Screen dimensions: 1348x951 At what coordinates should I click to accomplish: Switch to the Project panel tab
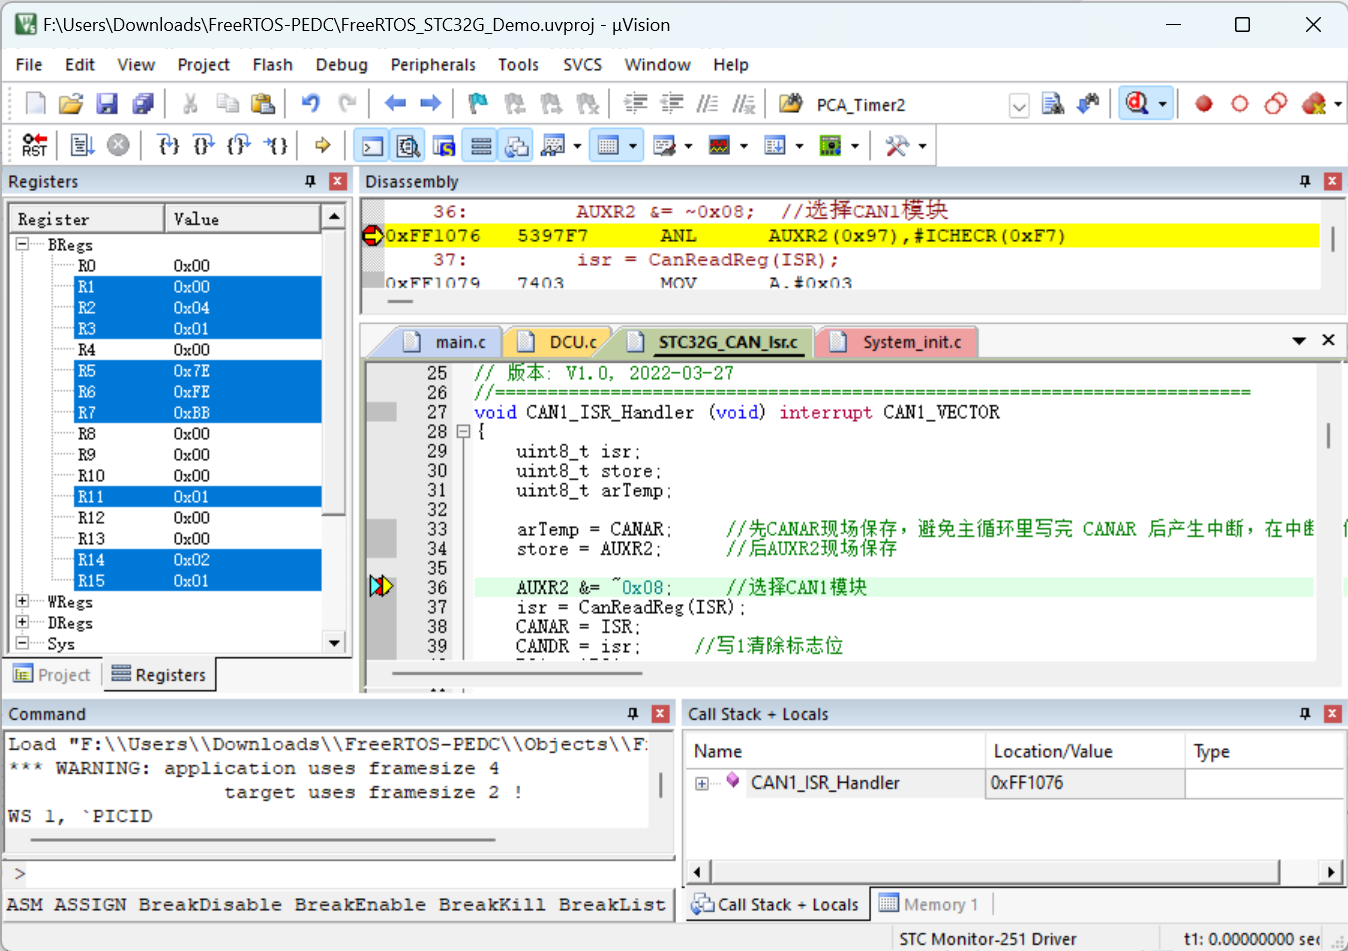(x=52, y=675)
